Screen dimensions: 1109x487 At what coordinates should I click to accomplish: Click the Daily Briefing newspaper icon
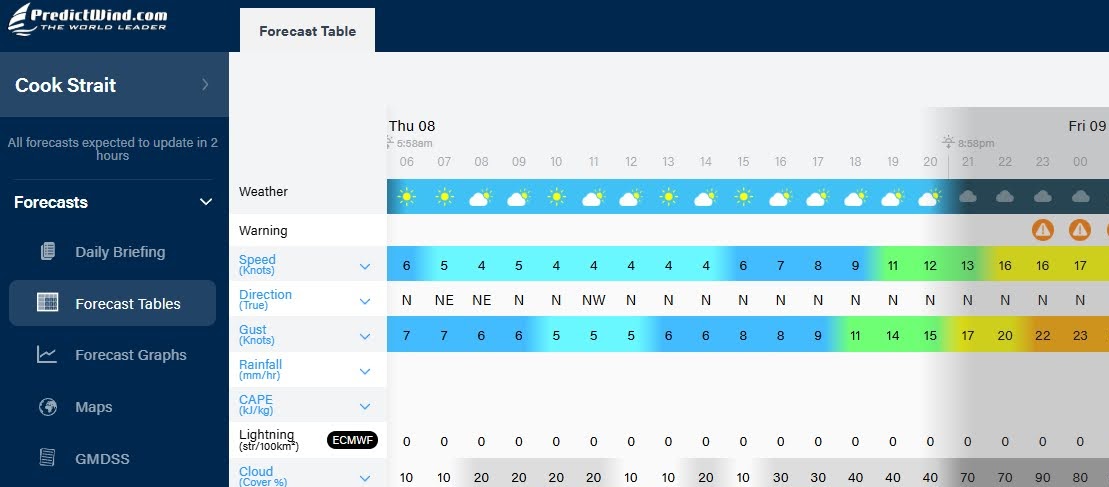[x=47, y=251]
